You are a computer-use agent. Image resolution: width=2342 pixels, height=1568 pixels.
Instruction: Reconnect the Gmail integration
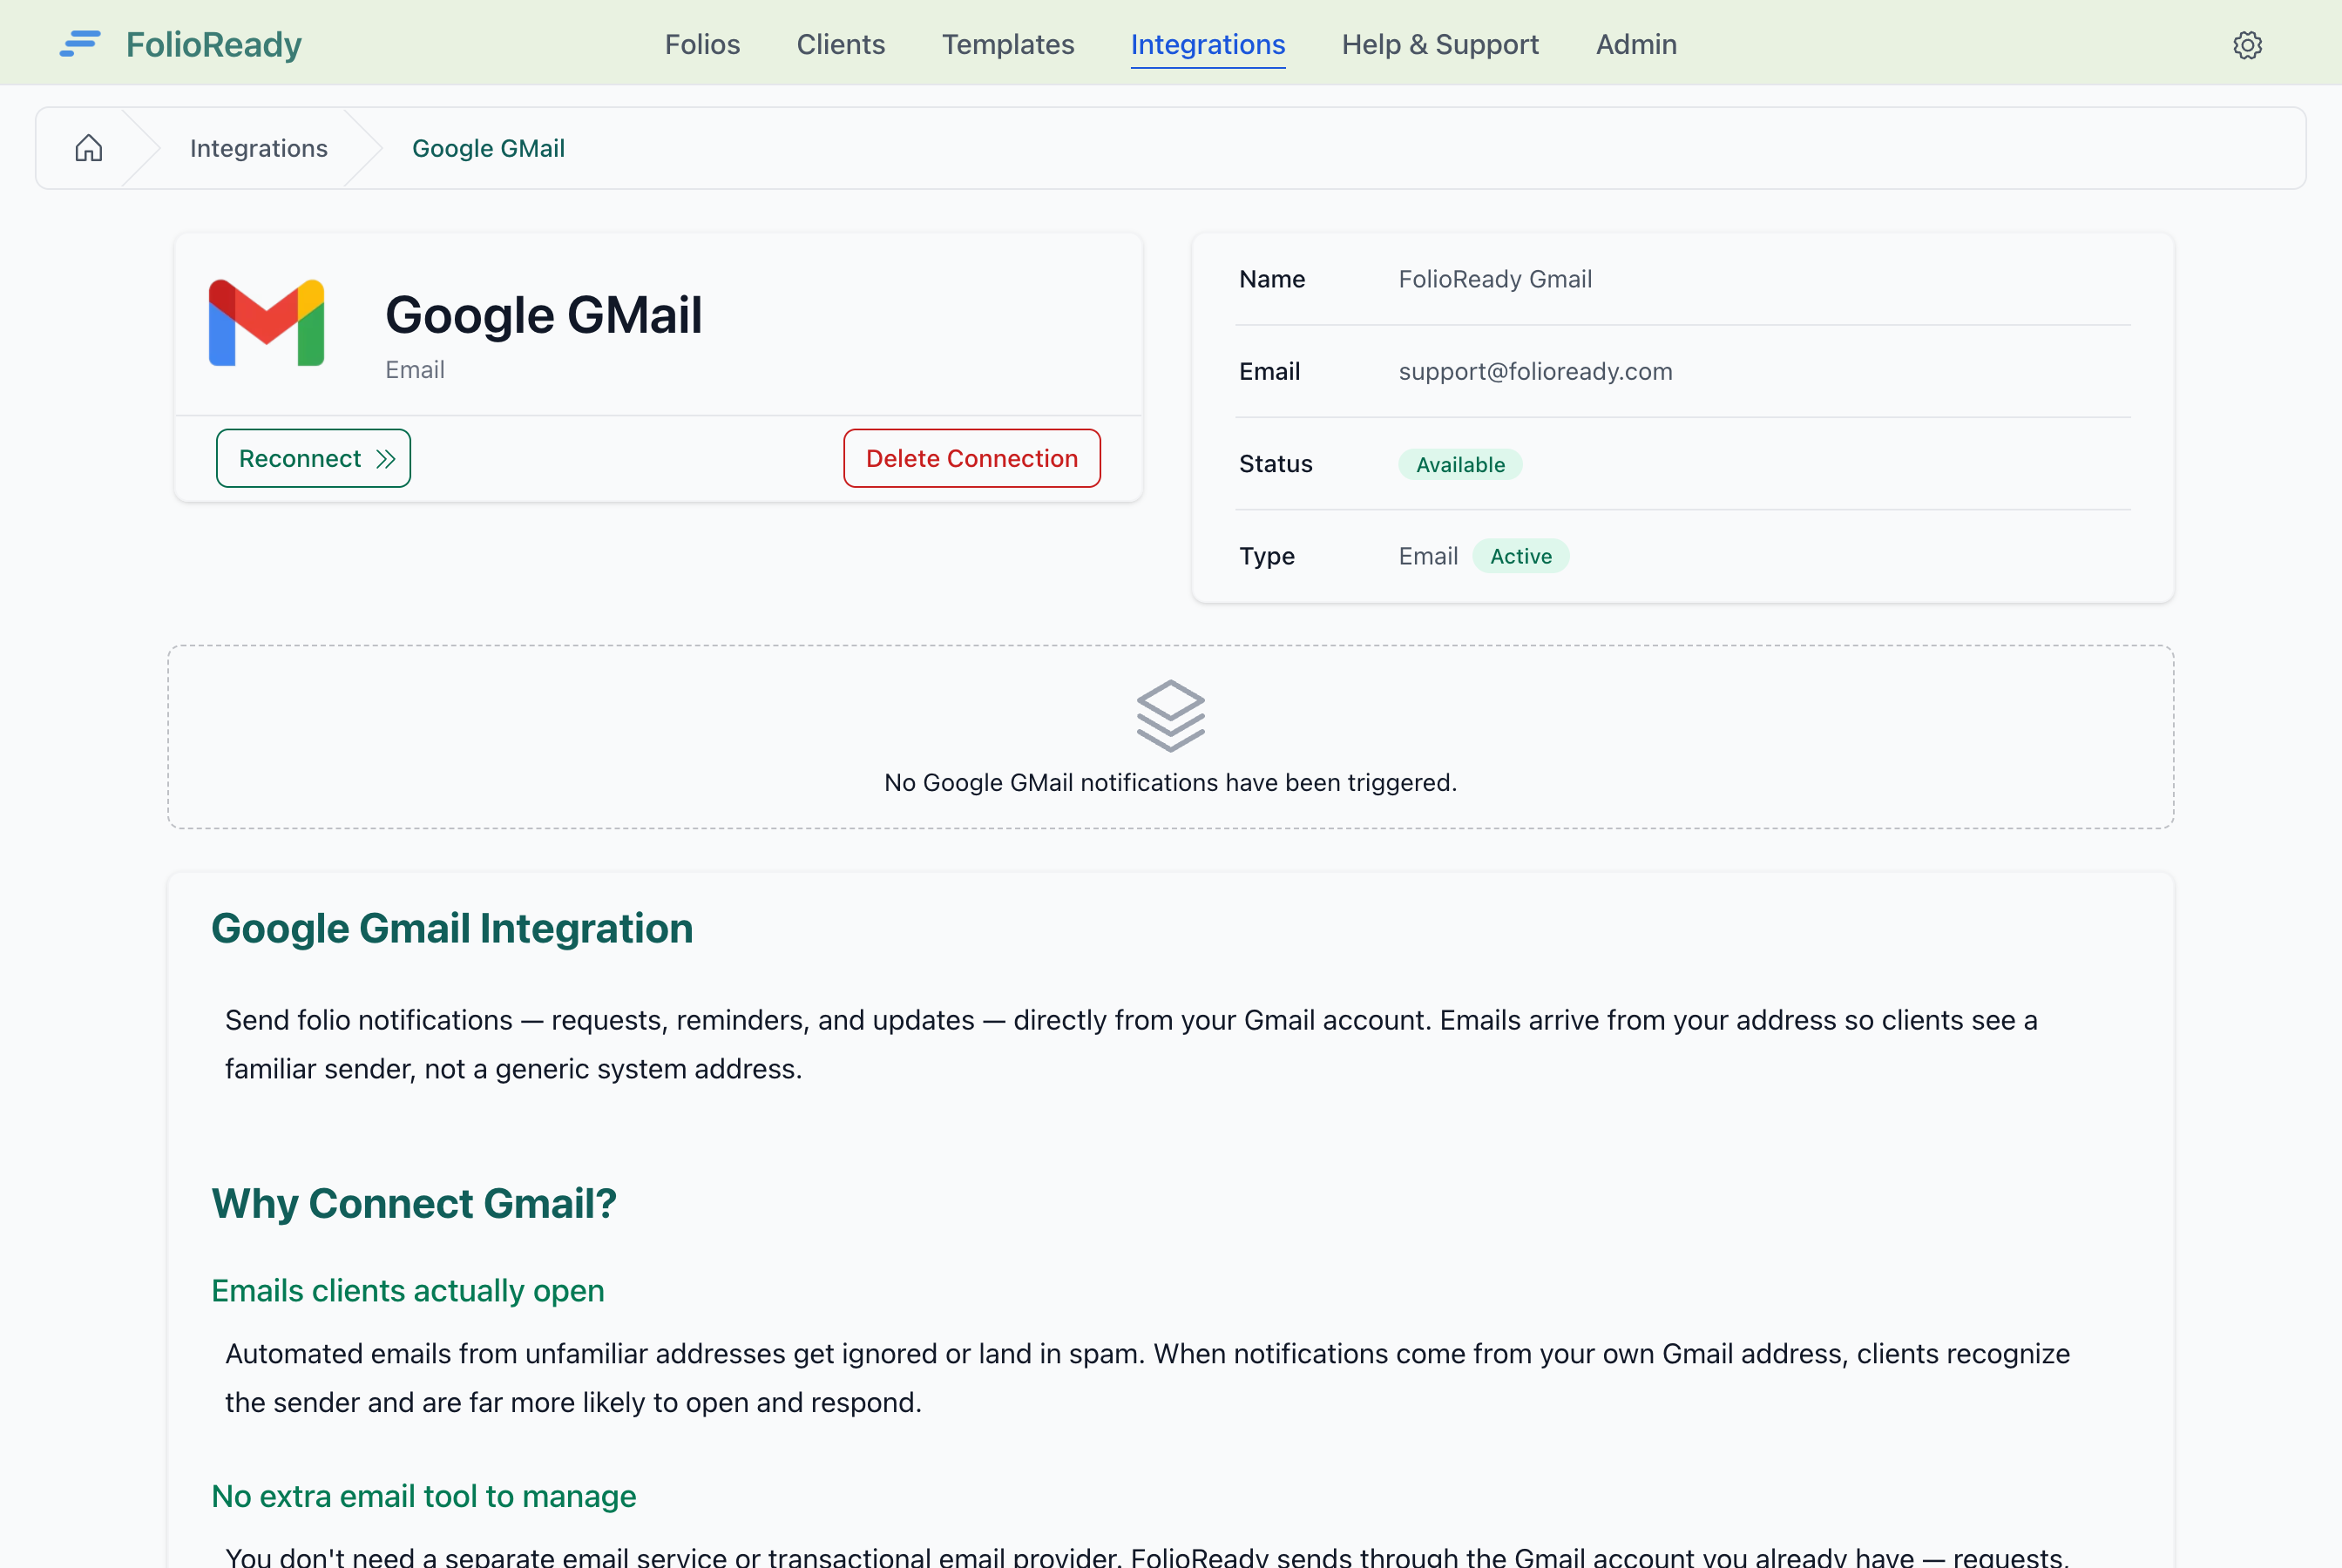(313, 458)
